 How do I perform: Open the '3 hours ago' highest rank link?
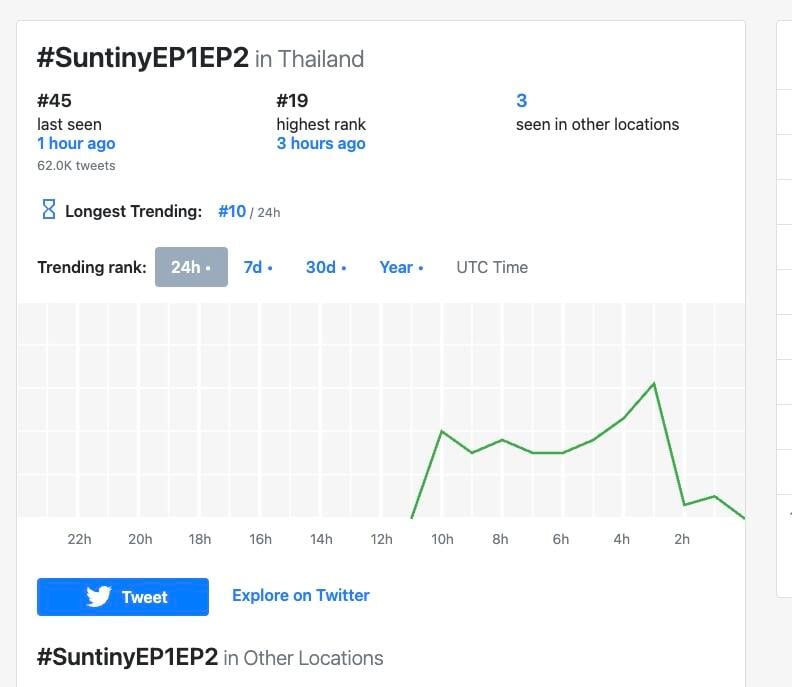pyautogui.click(x=321, y=143)
